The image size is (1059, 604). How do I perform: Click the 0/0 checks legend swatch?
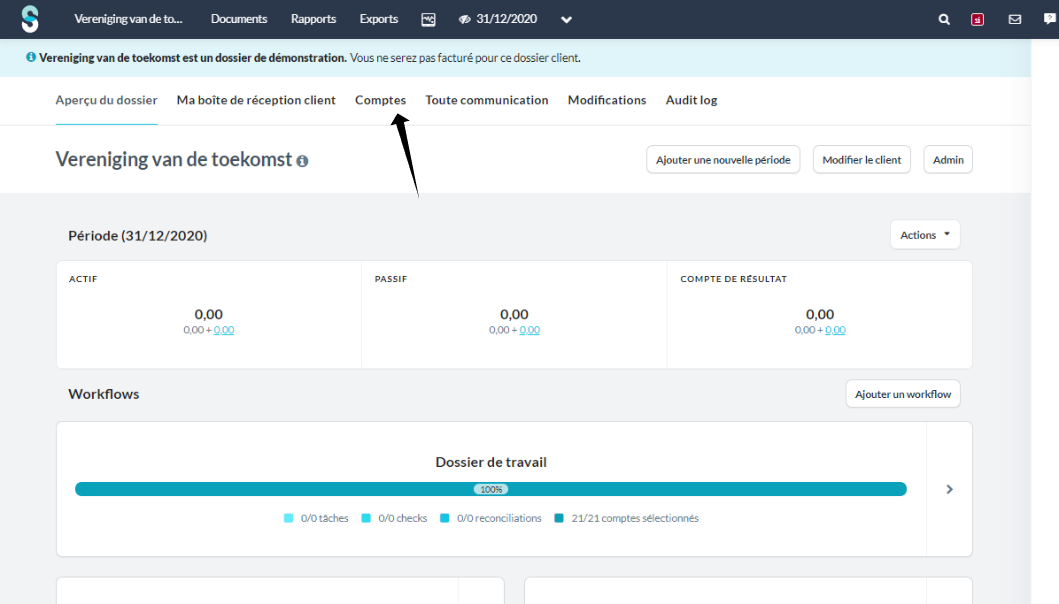(366, 518)
